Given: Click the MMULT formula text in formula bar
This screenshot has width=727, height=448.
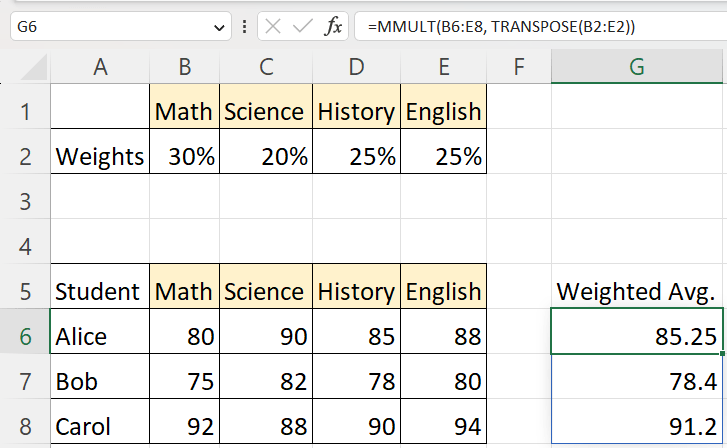Looking at the screenshot, I should tap(500, 27).
